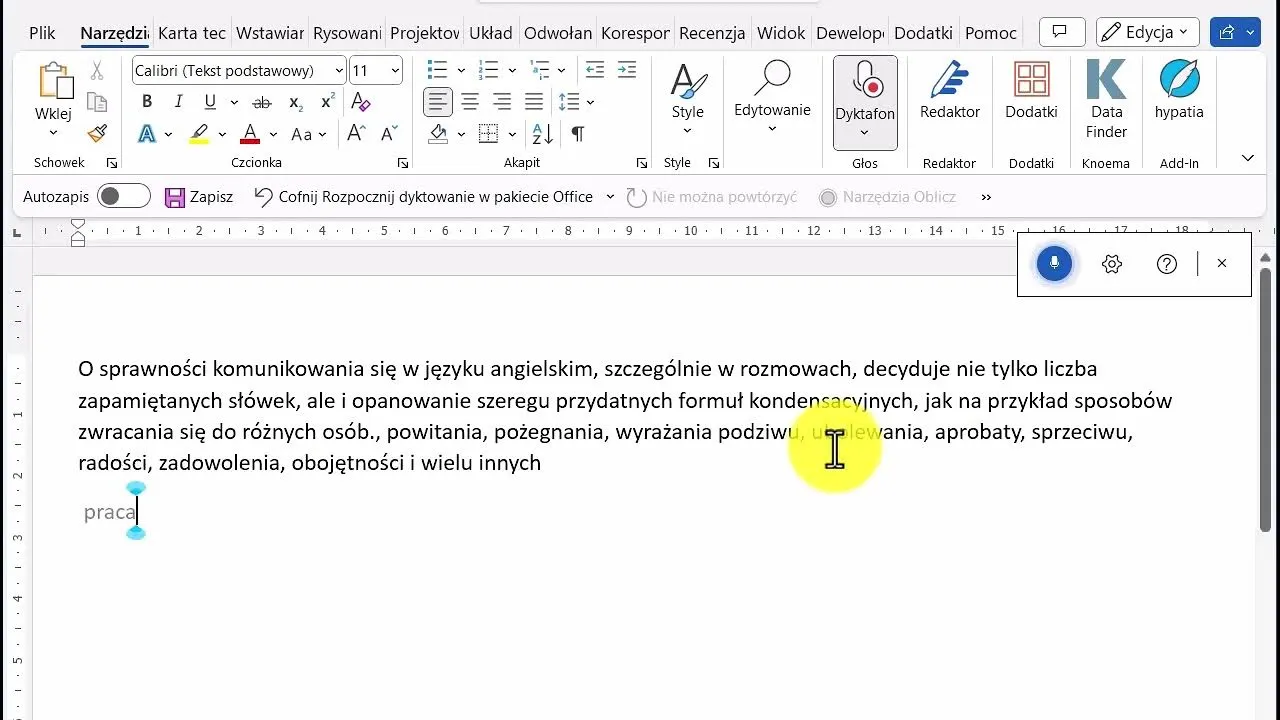
Task: Toggle Autozapis off
Action: 124,196
